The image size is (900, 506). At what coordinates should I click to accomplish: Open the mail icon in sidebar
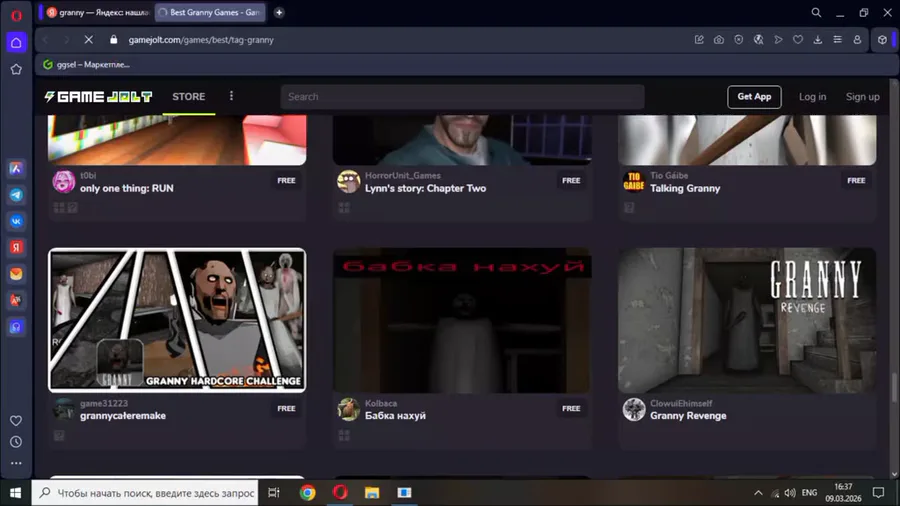tap(16, 274)
